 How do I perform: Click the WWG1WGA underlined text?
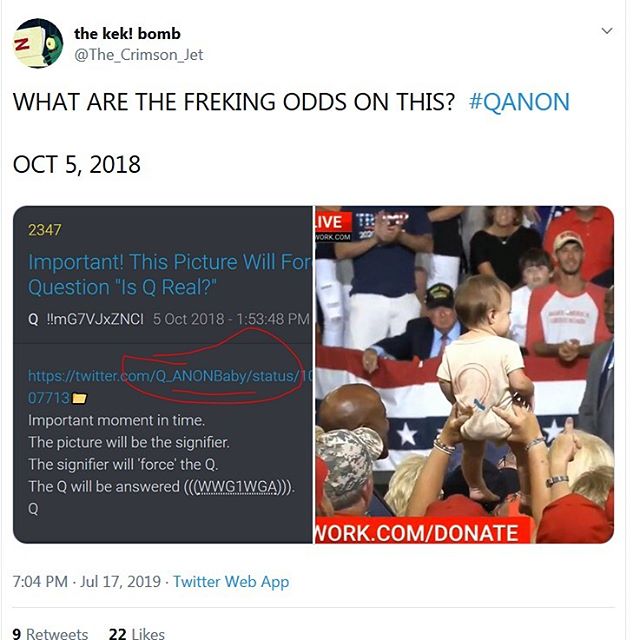point(238,487)
